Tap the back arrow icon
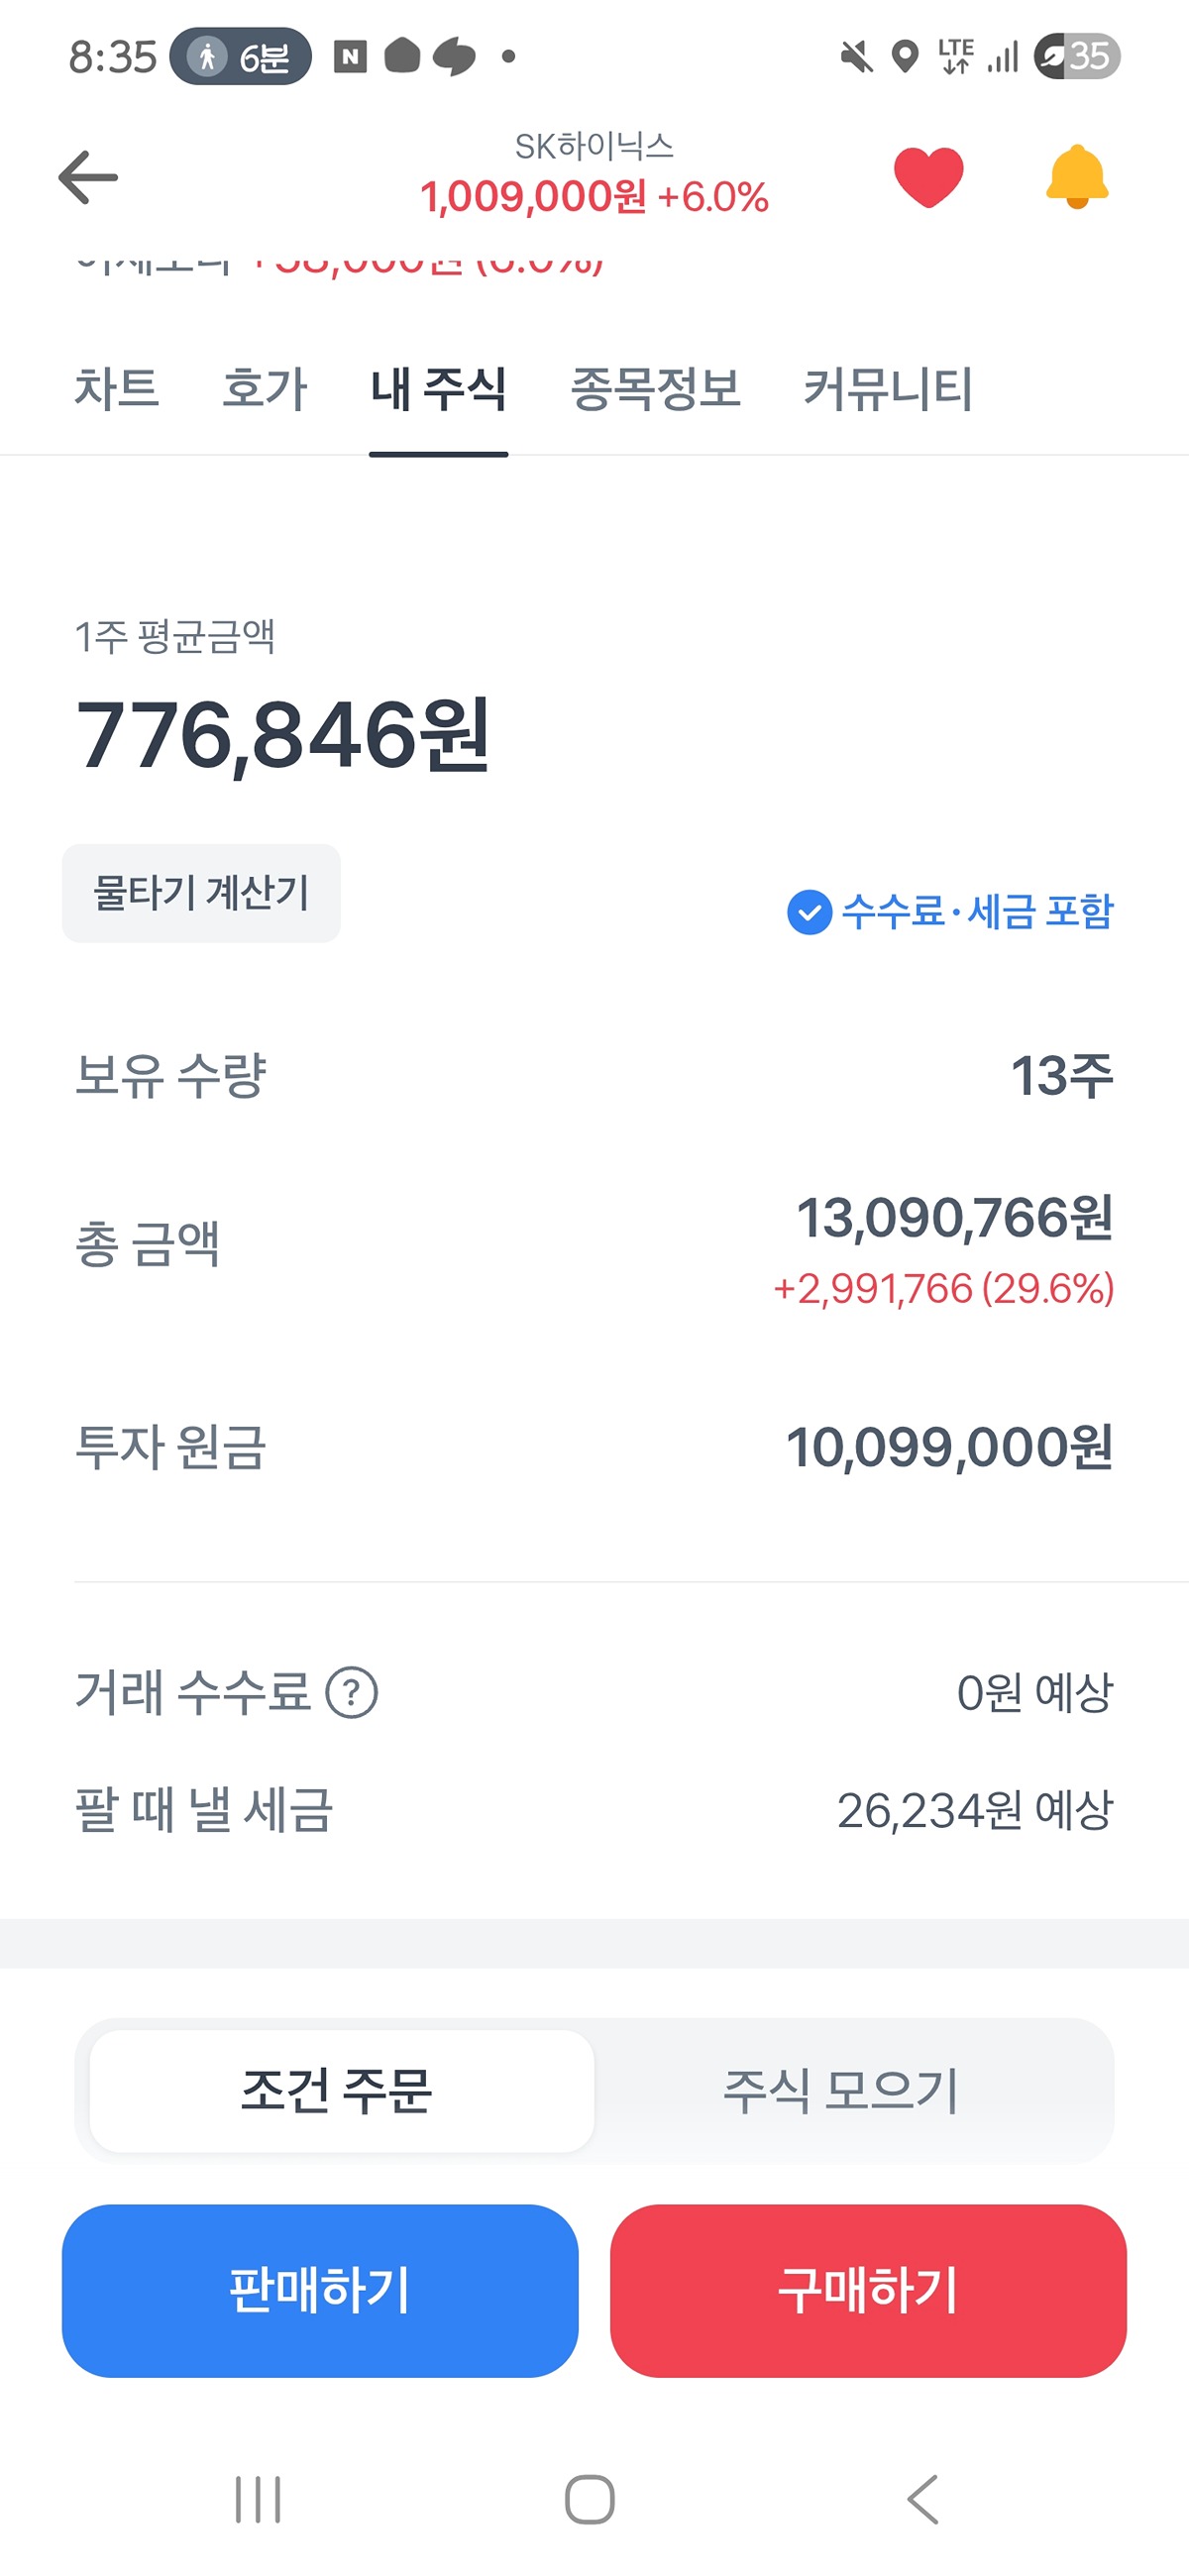1189x2576 pixels. coord(88,178)
